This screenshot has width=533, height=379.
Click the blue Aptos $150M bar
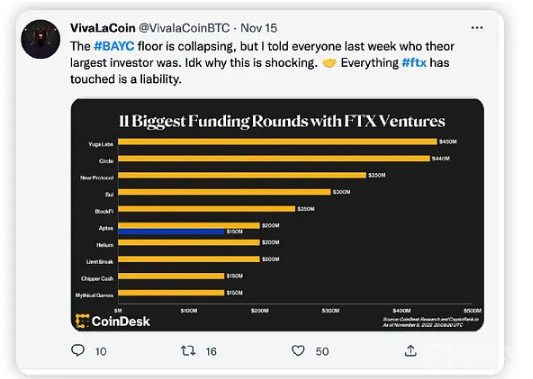tap(171, 232)
